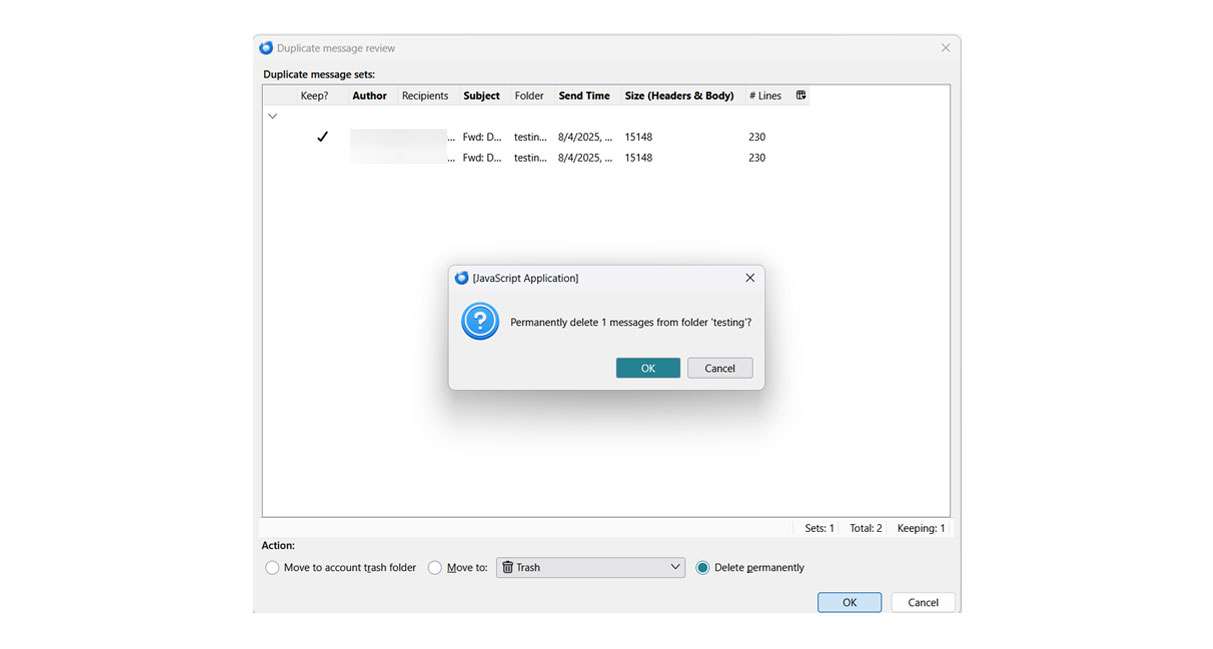Image resolution: width=1213 pixels, height=649 pixels.
Task: Sort by the Send Time column header
Action: click(x=584, y=96)
